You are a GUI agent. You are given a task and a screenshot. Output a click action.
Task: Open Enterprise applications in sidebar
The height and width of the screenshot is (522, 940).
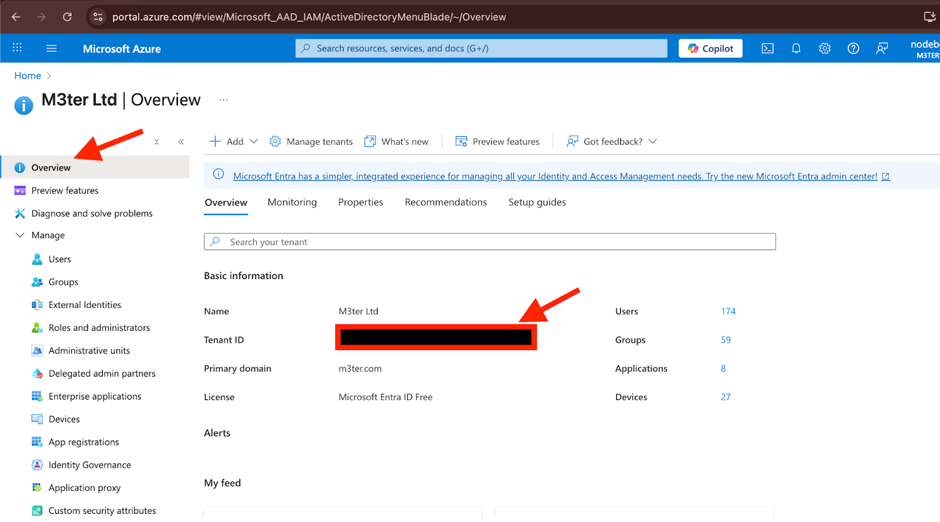94,396
